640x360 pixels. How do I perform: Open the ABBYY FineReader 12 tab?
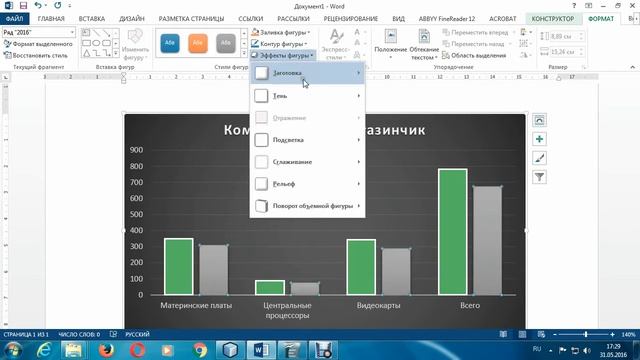(447, 19)
